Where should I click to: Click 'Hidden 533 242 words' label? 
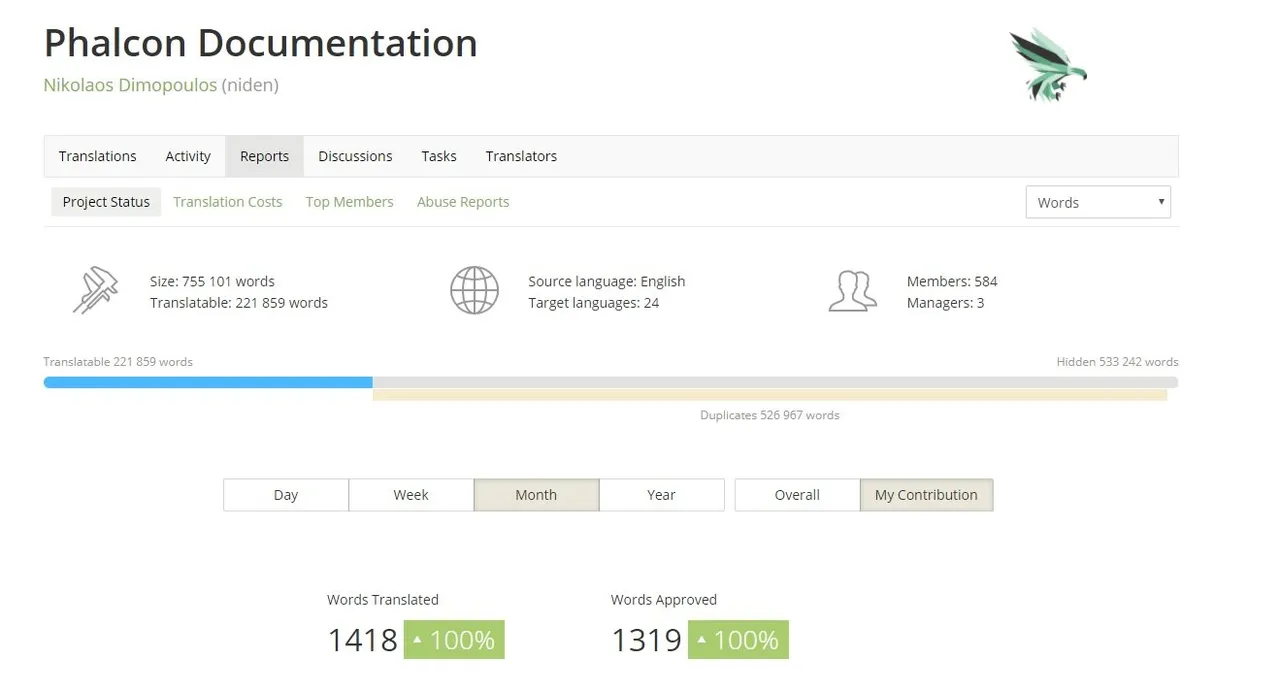pyautogui.click(x=1117, y=362)
